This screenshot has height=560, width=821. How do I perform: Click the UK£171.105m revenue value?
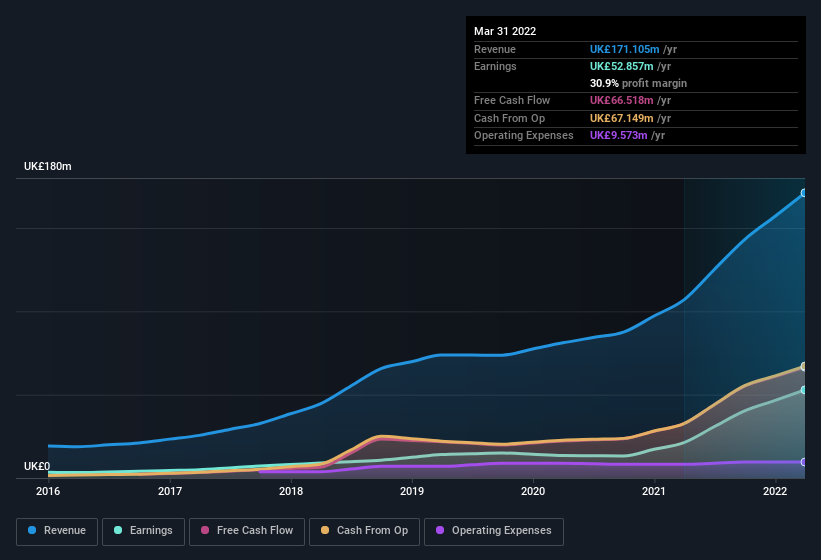tap(624, 49)
